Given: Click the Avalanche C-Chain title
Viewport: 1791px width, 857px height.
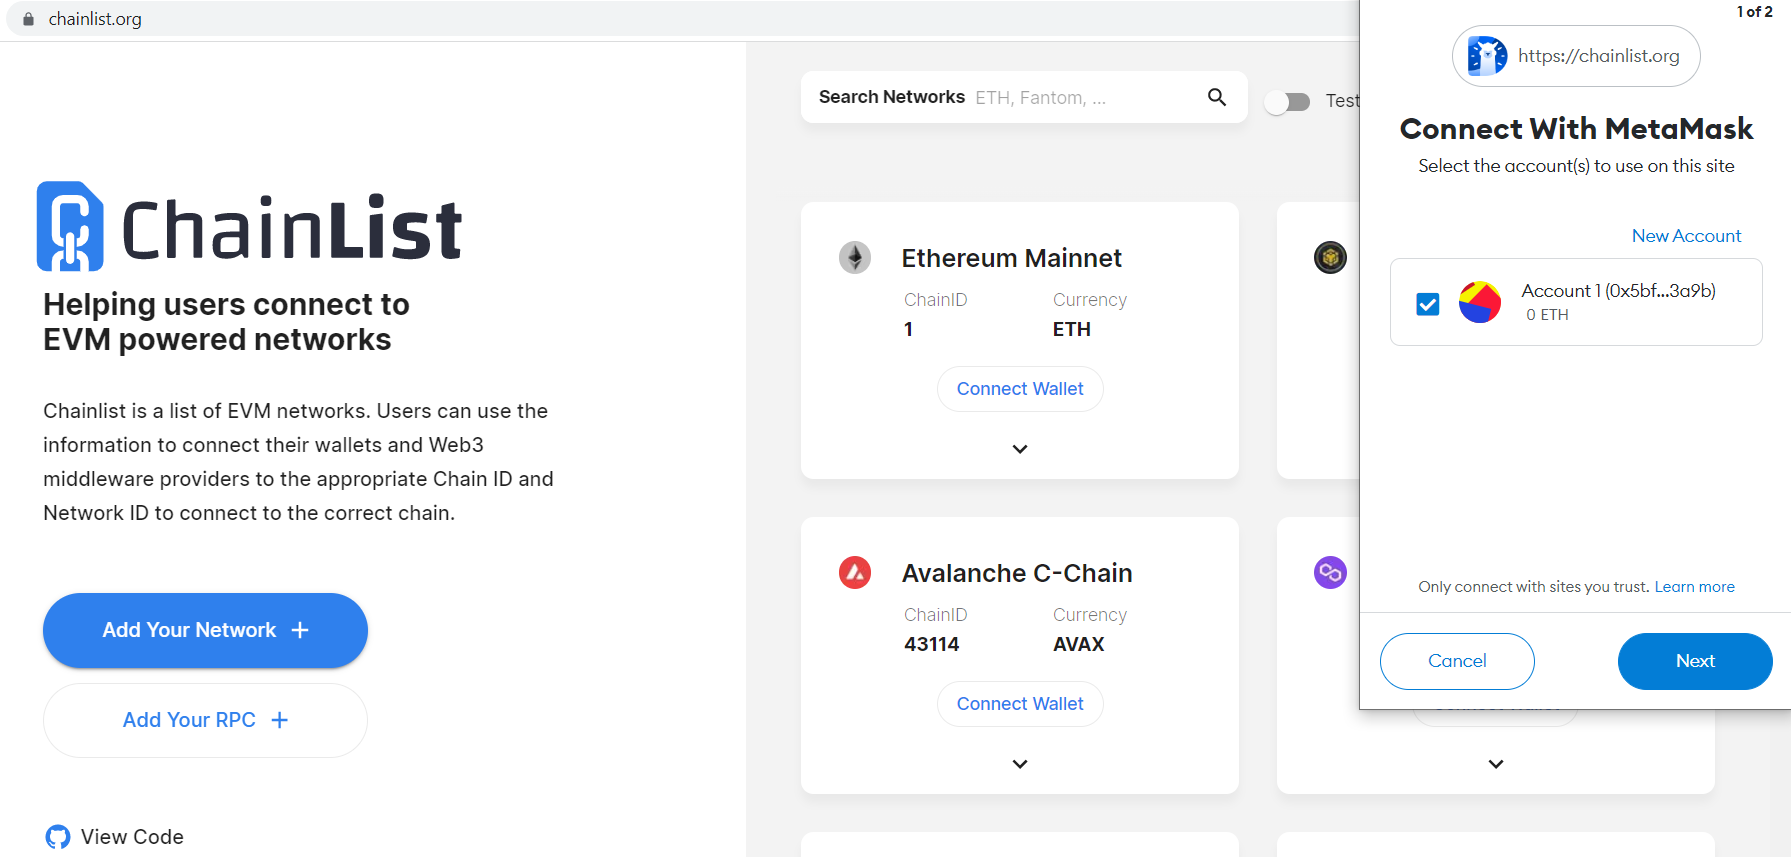Looking at the screenshot, I should tap(1017, 573).
